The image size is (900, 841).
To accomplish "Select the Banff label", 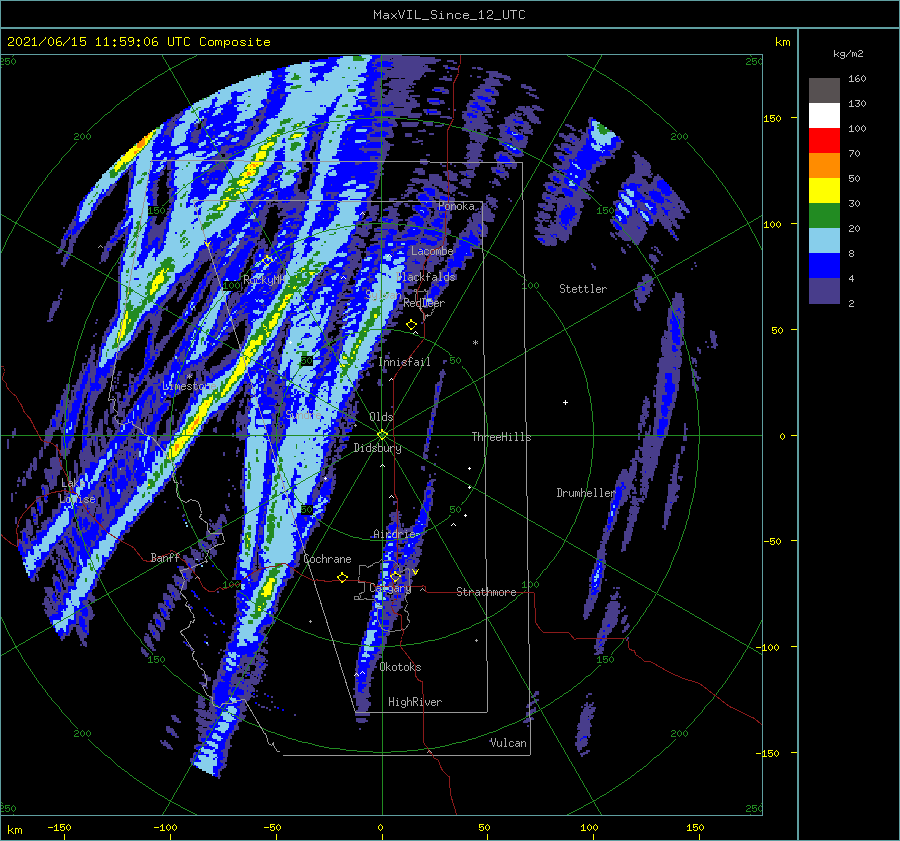I will coord(165,557).
